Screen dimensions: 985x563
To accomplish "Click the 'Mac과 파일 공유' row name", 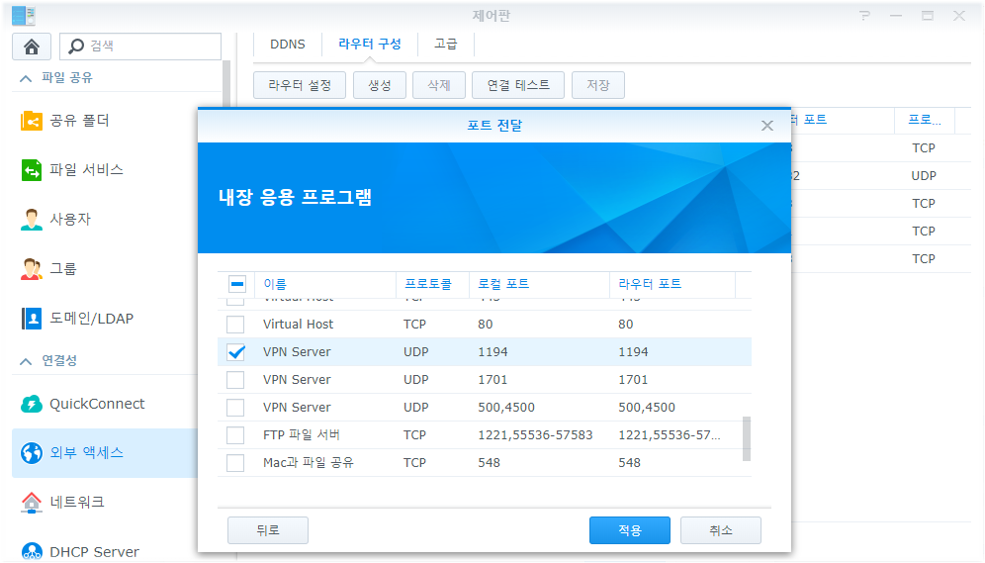I will 308,462.
